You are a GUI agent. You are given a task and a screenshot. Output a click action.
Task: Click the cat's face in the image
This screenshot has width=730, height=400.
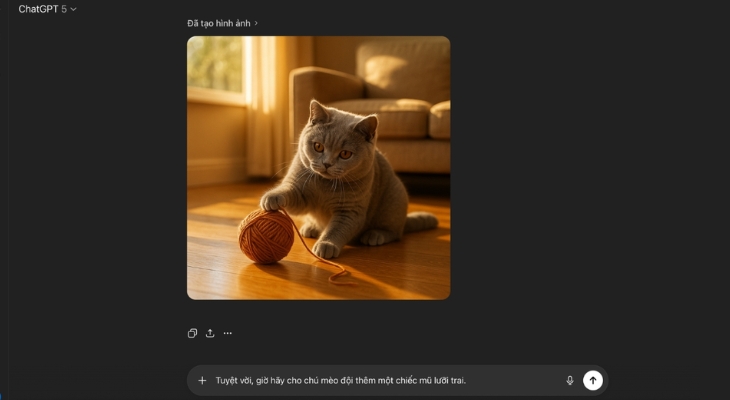(331, 148)
